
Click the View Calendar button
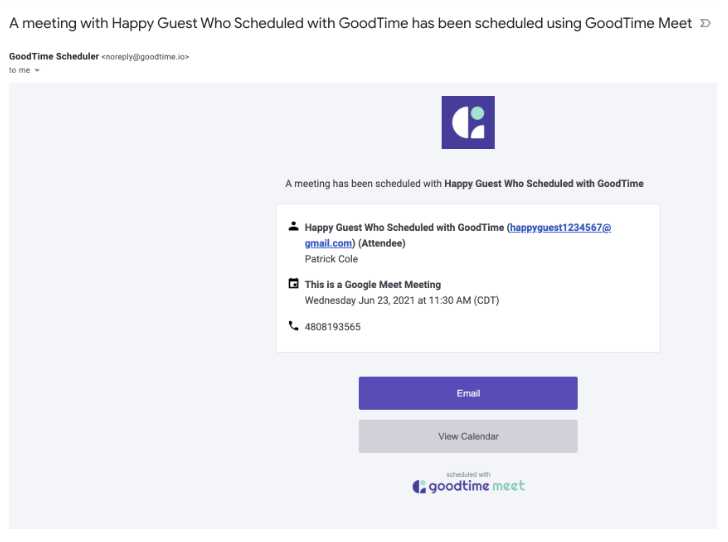pos(468,437)
